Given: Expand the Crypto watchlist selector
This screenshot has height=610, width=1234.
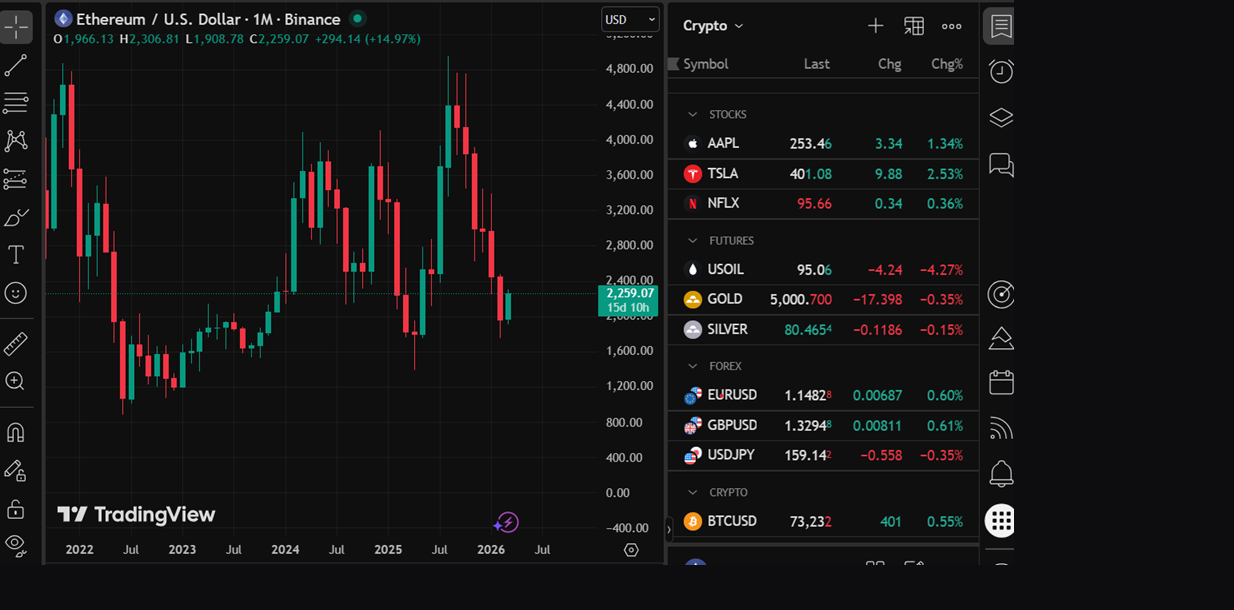Looking at the screenshot, I should (x=711, y=25).
